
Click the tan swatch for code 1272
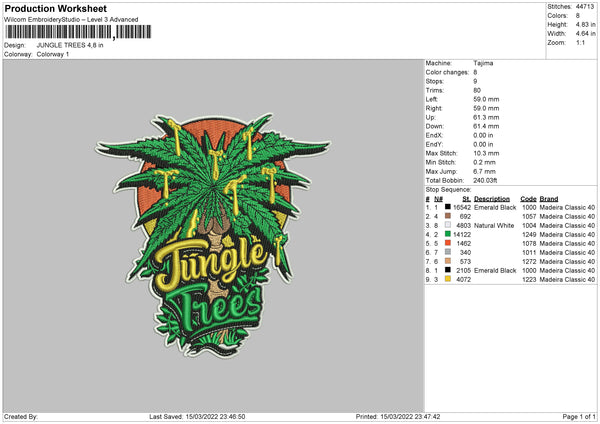tap(447, 261)
